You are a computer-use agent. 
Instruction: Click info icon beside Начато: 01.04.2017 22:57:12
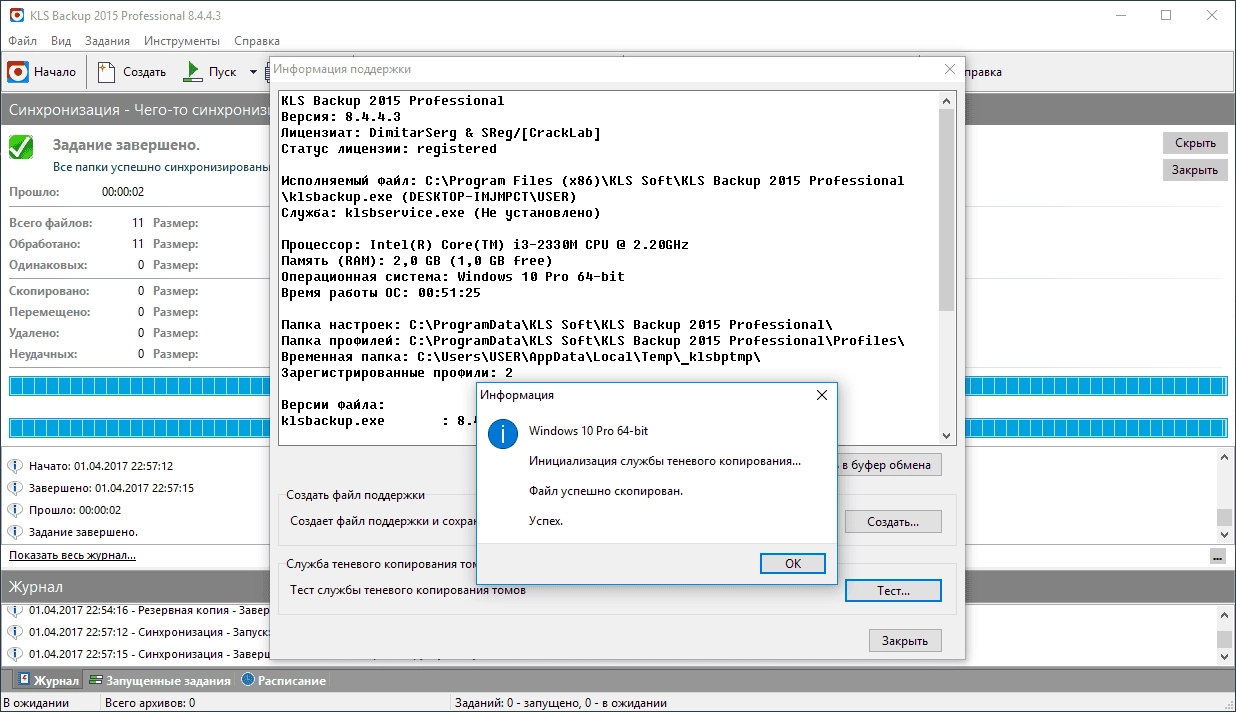coord(15,466)
